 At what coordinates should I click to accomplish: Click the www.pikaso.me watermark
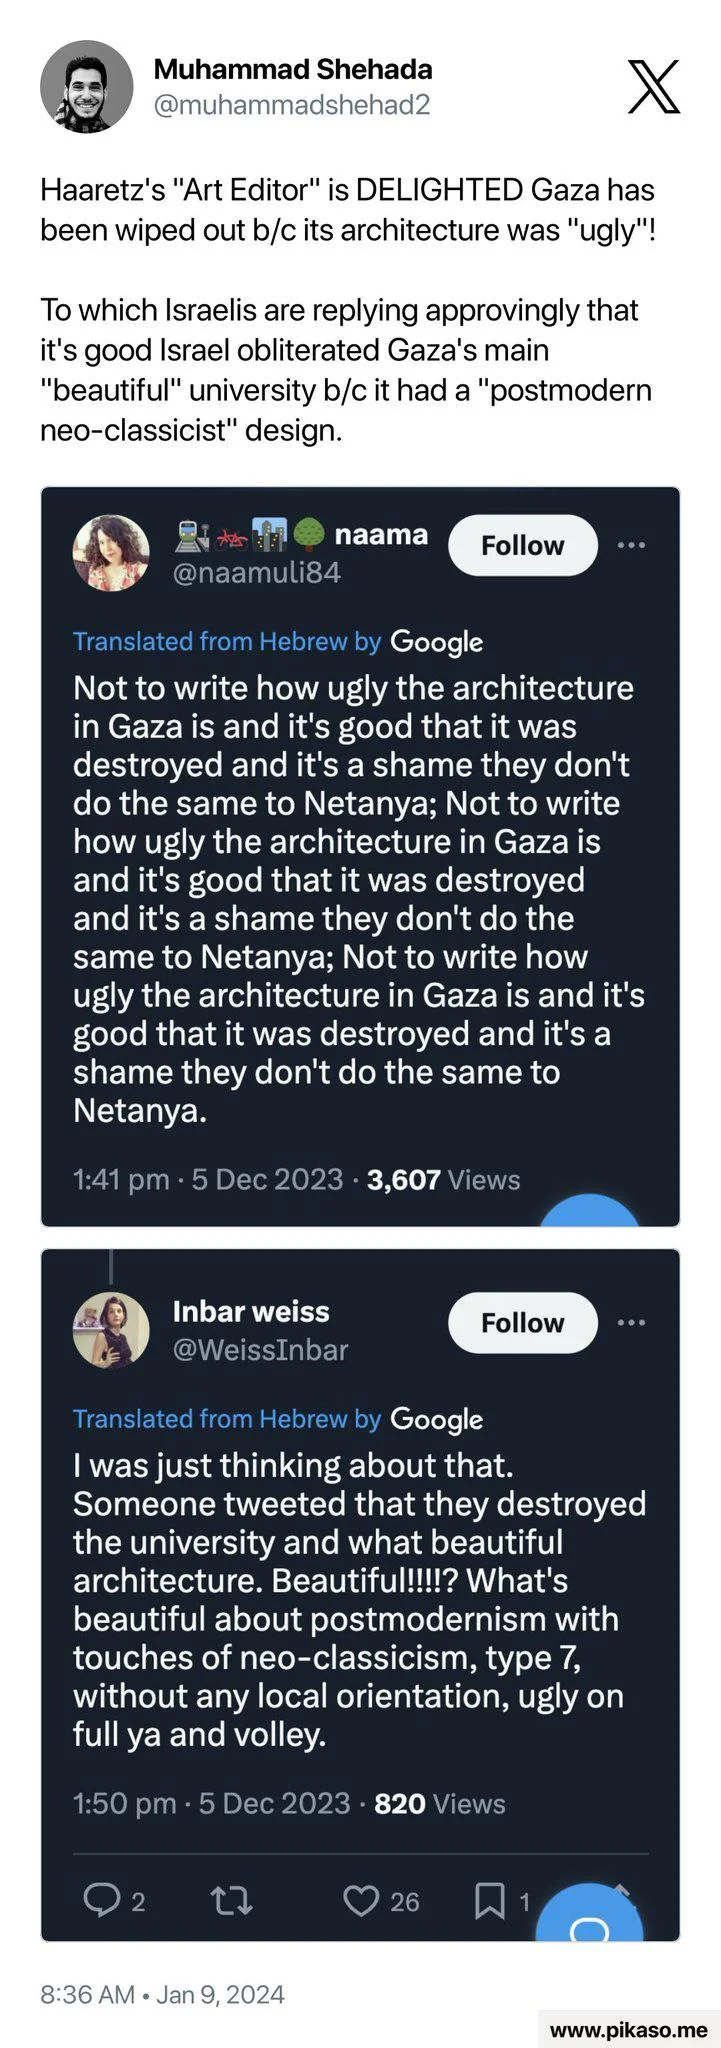[x=629, y=2030]
